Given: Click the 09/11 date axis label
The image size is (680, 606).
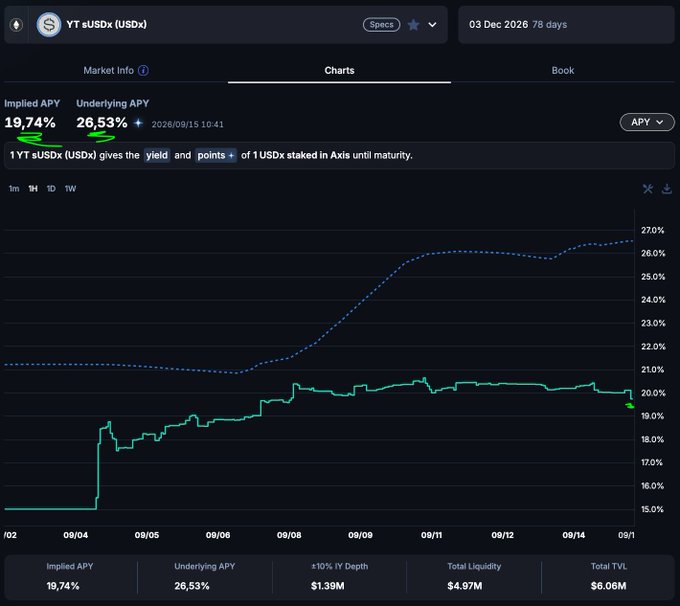Looking at the screenshot, I should pyautogui.click(x=431, y=535).
